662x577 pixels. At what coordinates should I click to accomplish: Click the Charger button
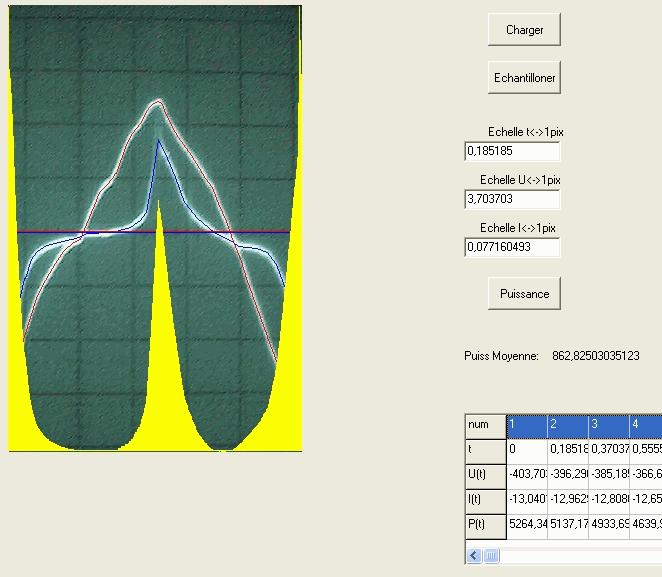[524, 30]
